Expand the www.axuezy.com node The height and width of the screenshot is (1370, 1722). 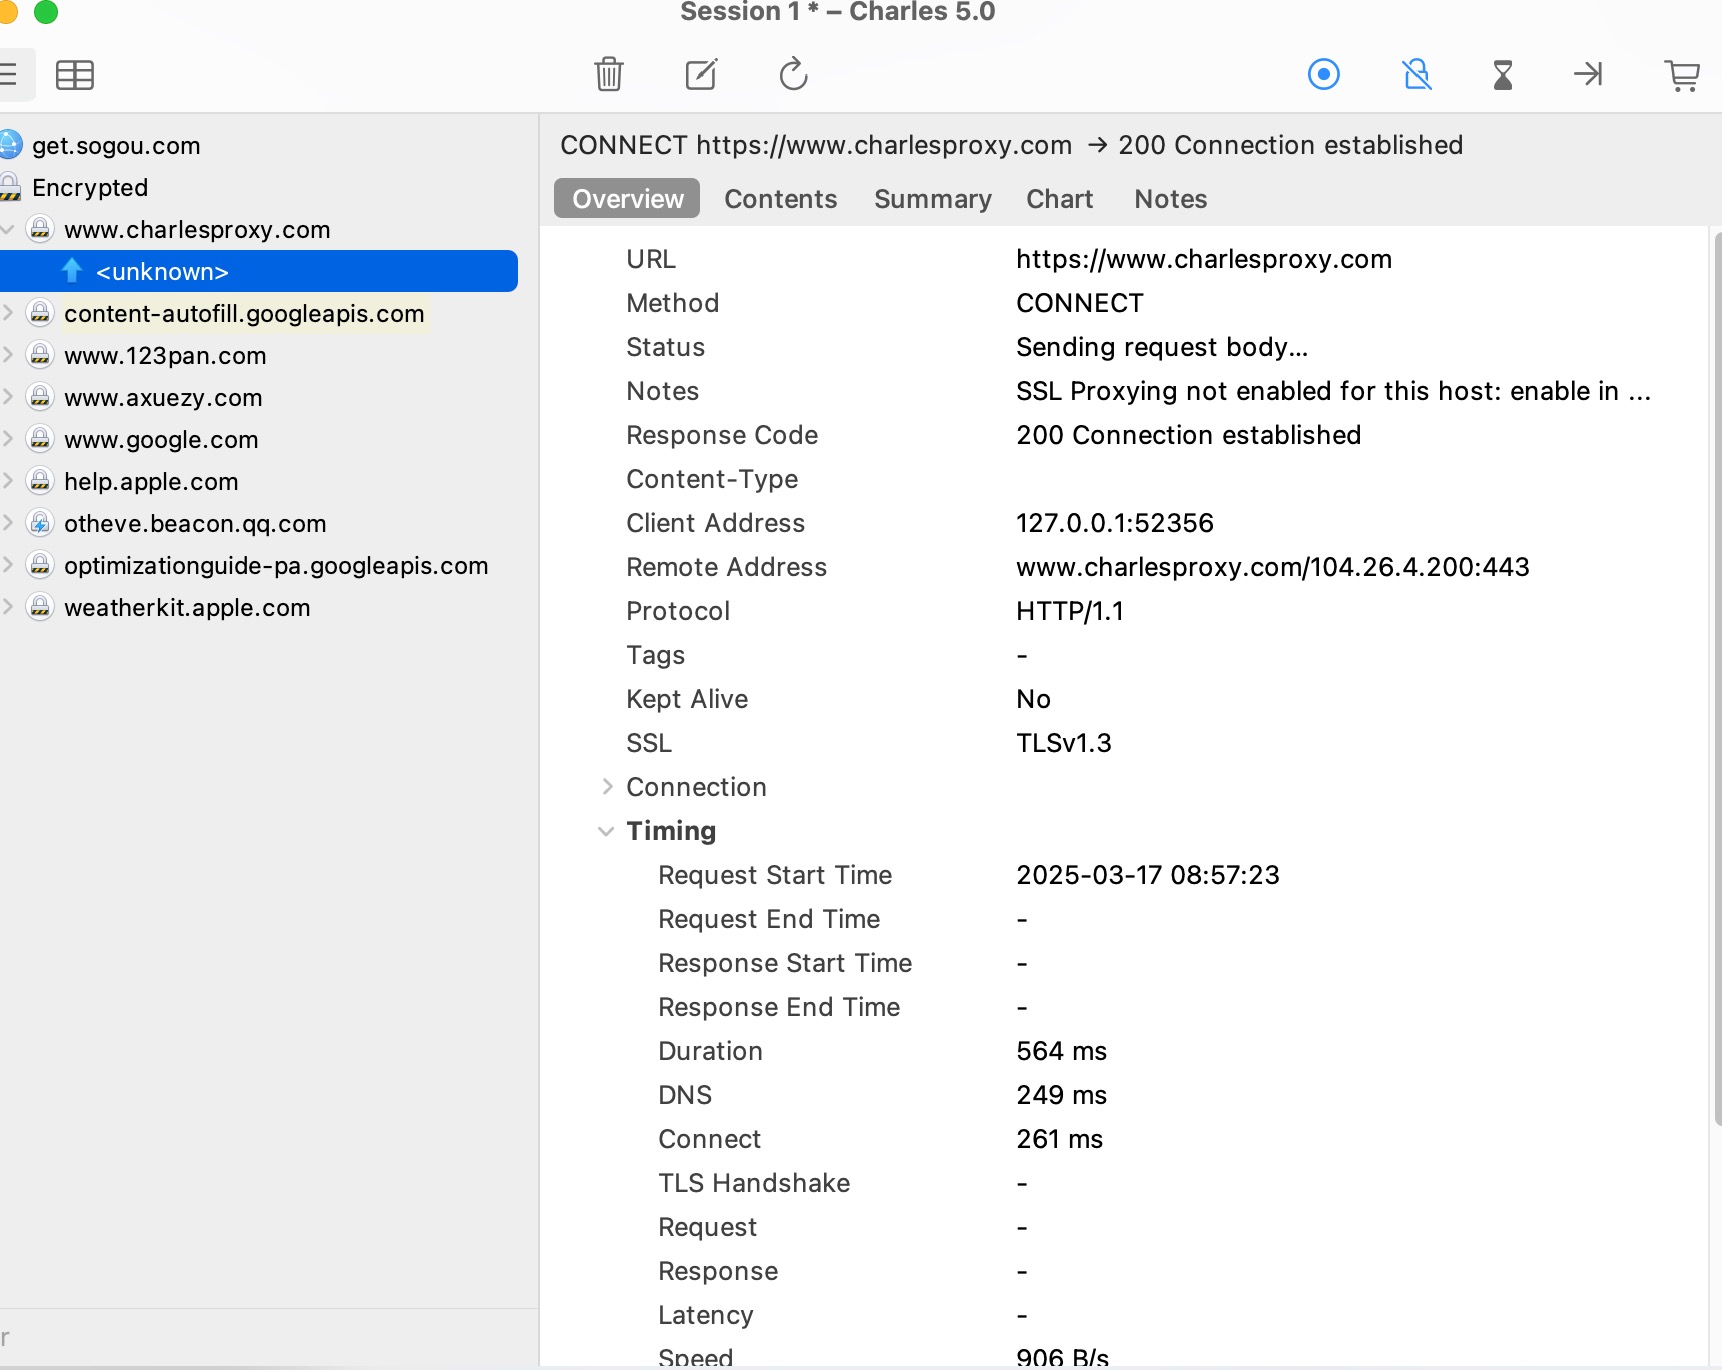click(7, 397)
